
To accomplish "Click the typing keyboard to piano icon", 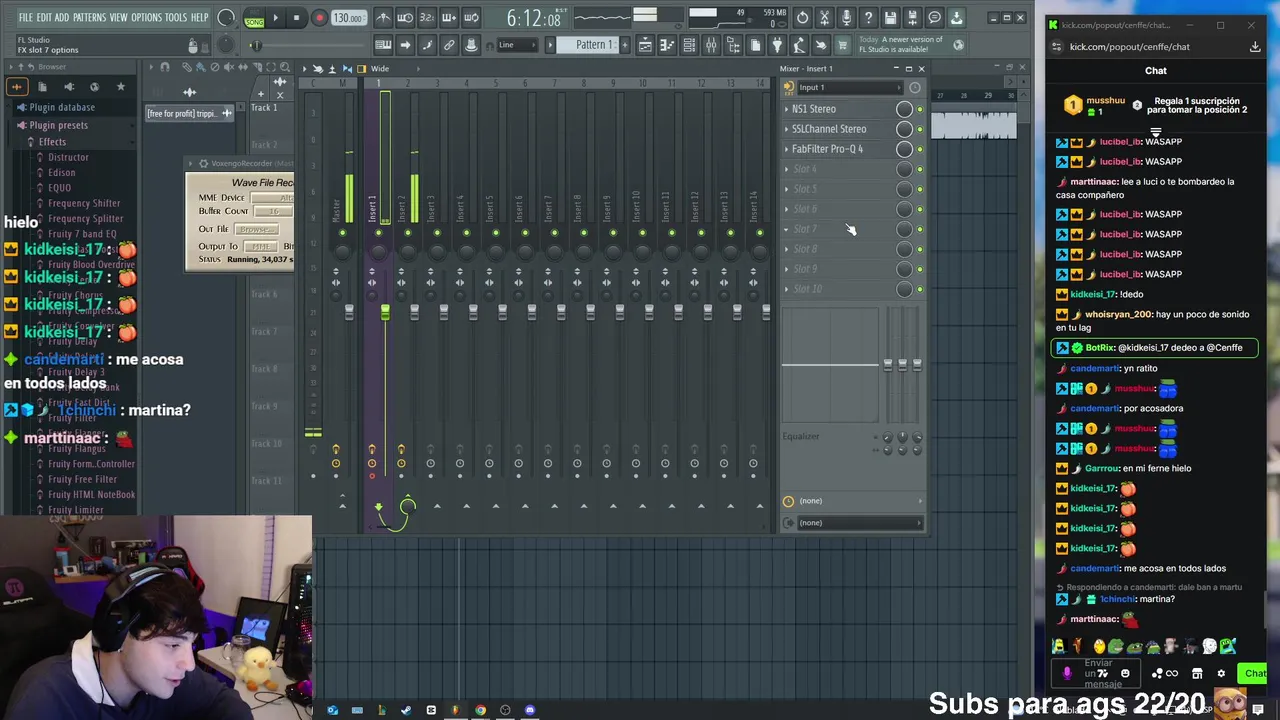I will (383, 45).
